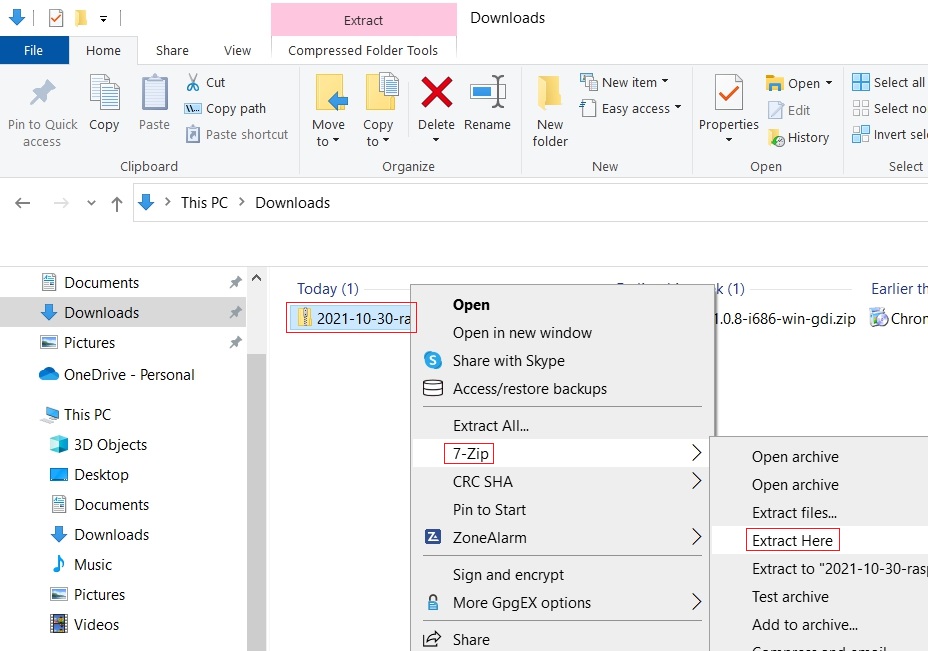Switch to the Share ribbon tab
Image resolution: width=928 pixels, height=651 pixels.
tap(172, 50)
